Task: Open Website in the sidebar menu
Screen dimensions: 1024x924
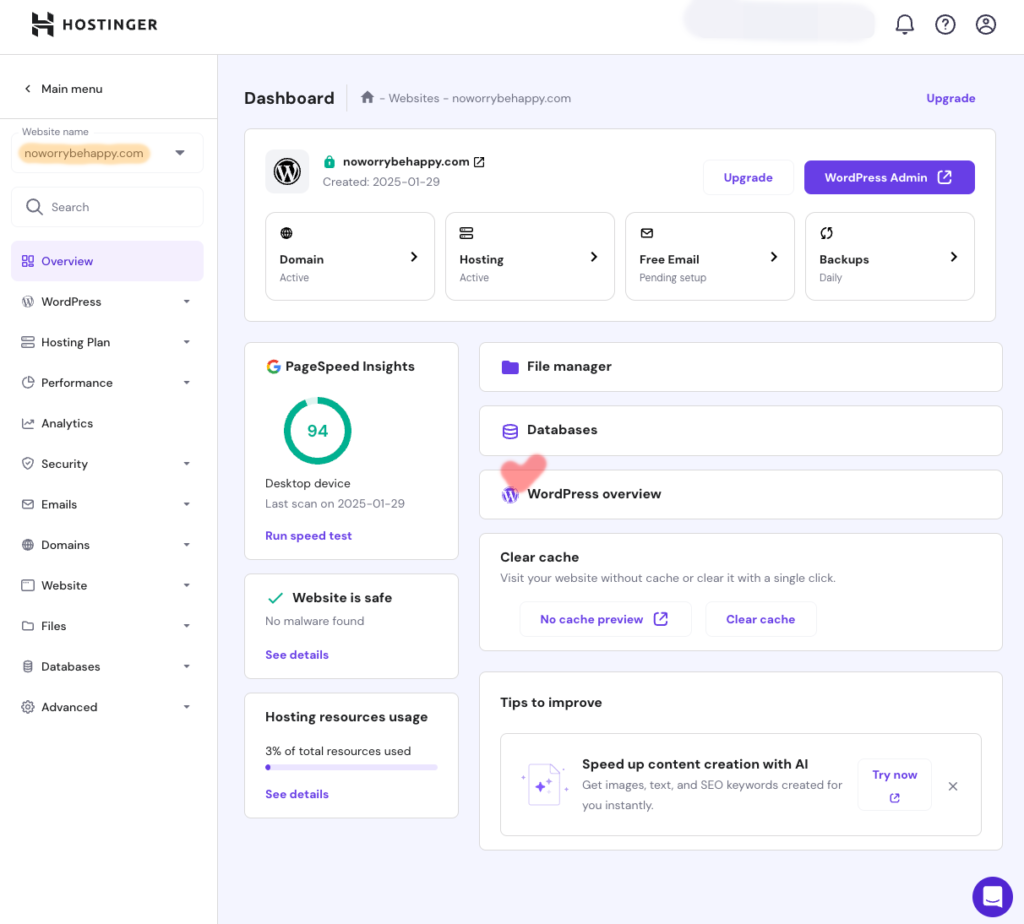Action: pos(107,585)
